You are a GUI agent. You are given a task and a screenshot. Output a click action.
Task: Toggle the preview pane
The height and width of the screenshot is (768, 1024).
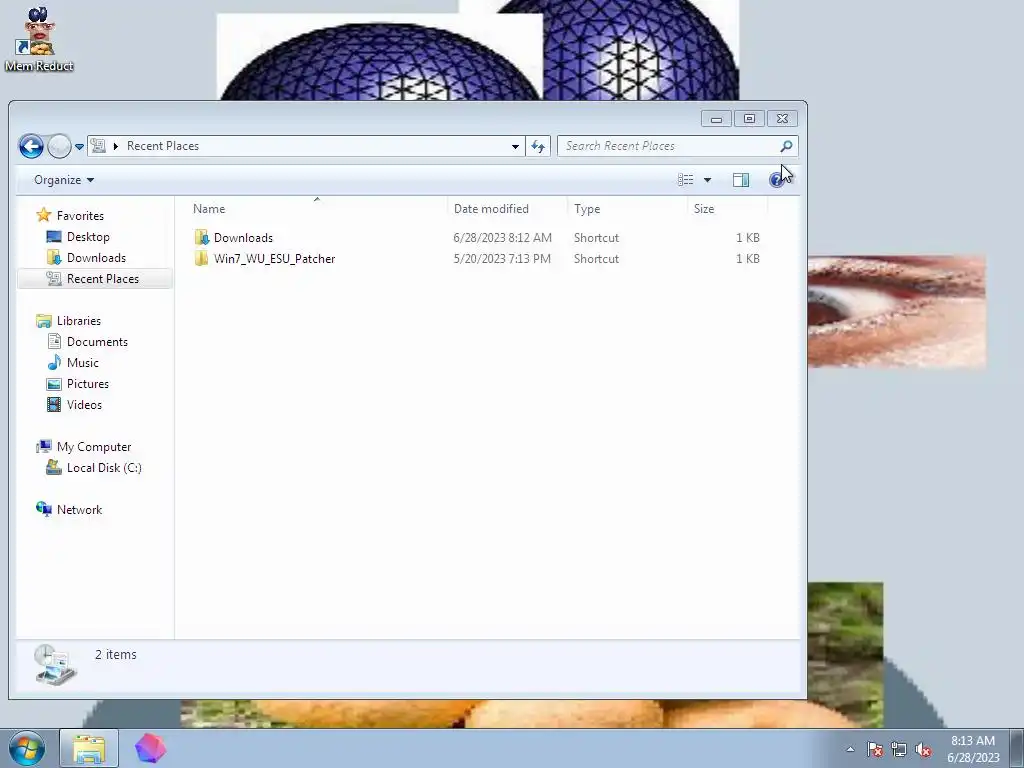741,180
